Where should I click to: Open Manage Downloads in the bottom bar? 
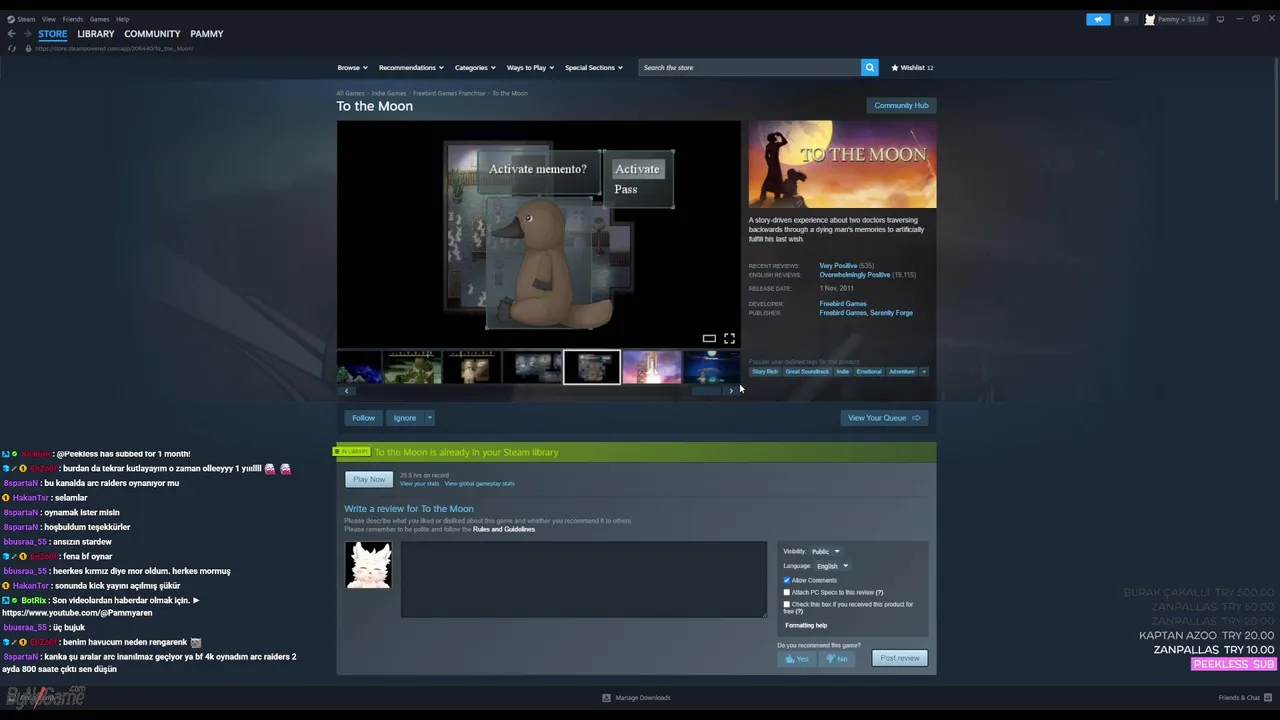click(636, 698)
